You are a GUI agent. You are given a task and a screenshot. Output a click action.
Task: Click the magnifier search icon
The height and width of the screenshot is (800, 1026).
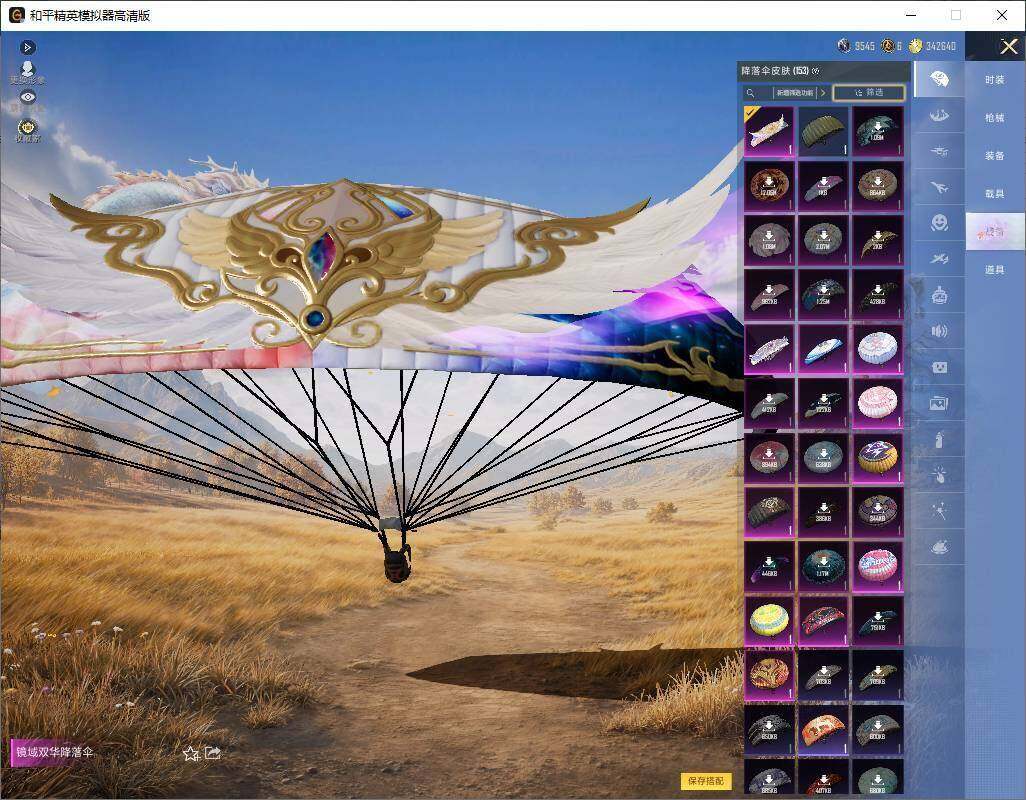point(751,93)
